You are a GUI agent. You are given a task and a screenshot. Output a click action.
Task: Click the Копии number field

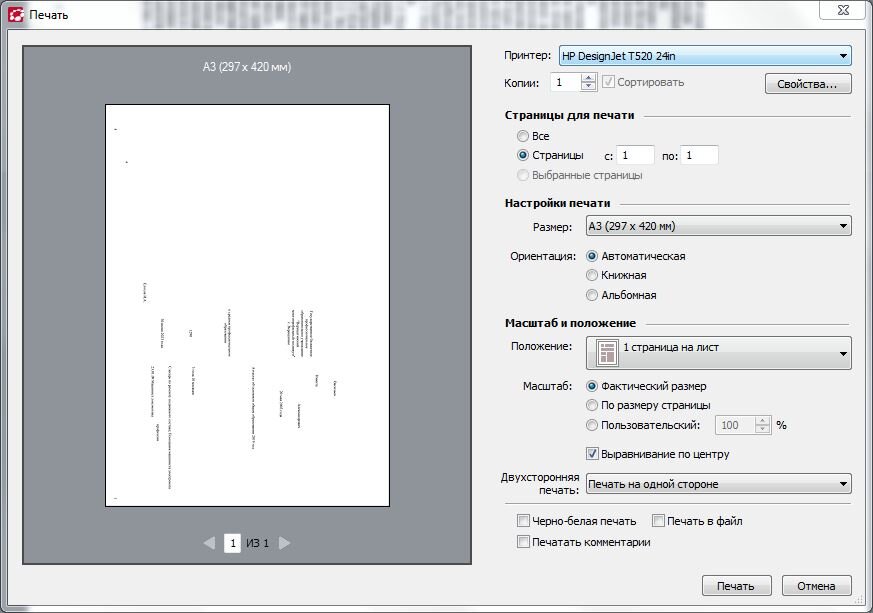(x=566, y=82)
